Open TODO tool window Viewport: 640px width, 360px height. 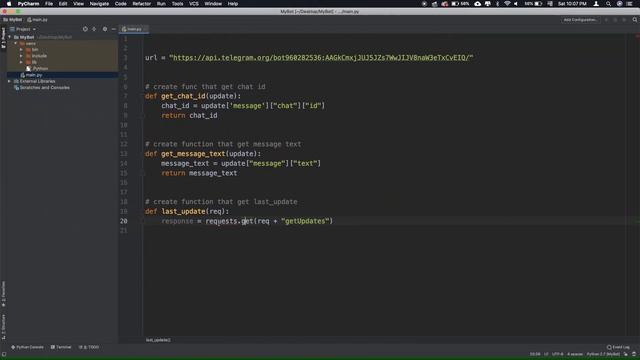[x=89, y=347]
